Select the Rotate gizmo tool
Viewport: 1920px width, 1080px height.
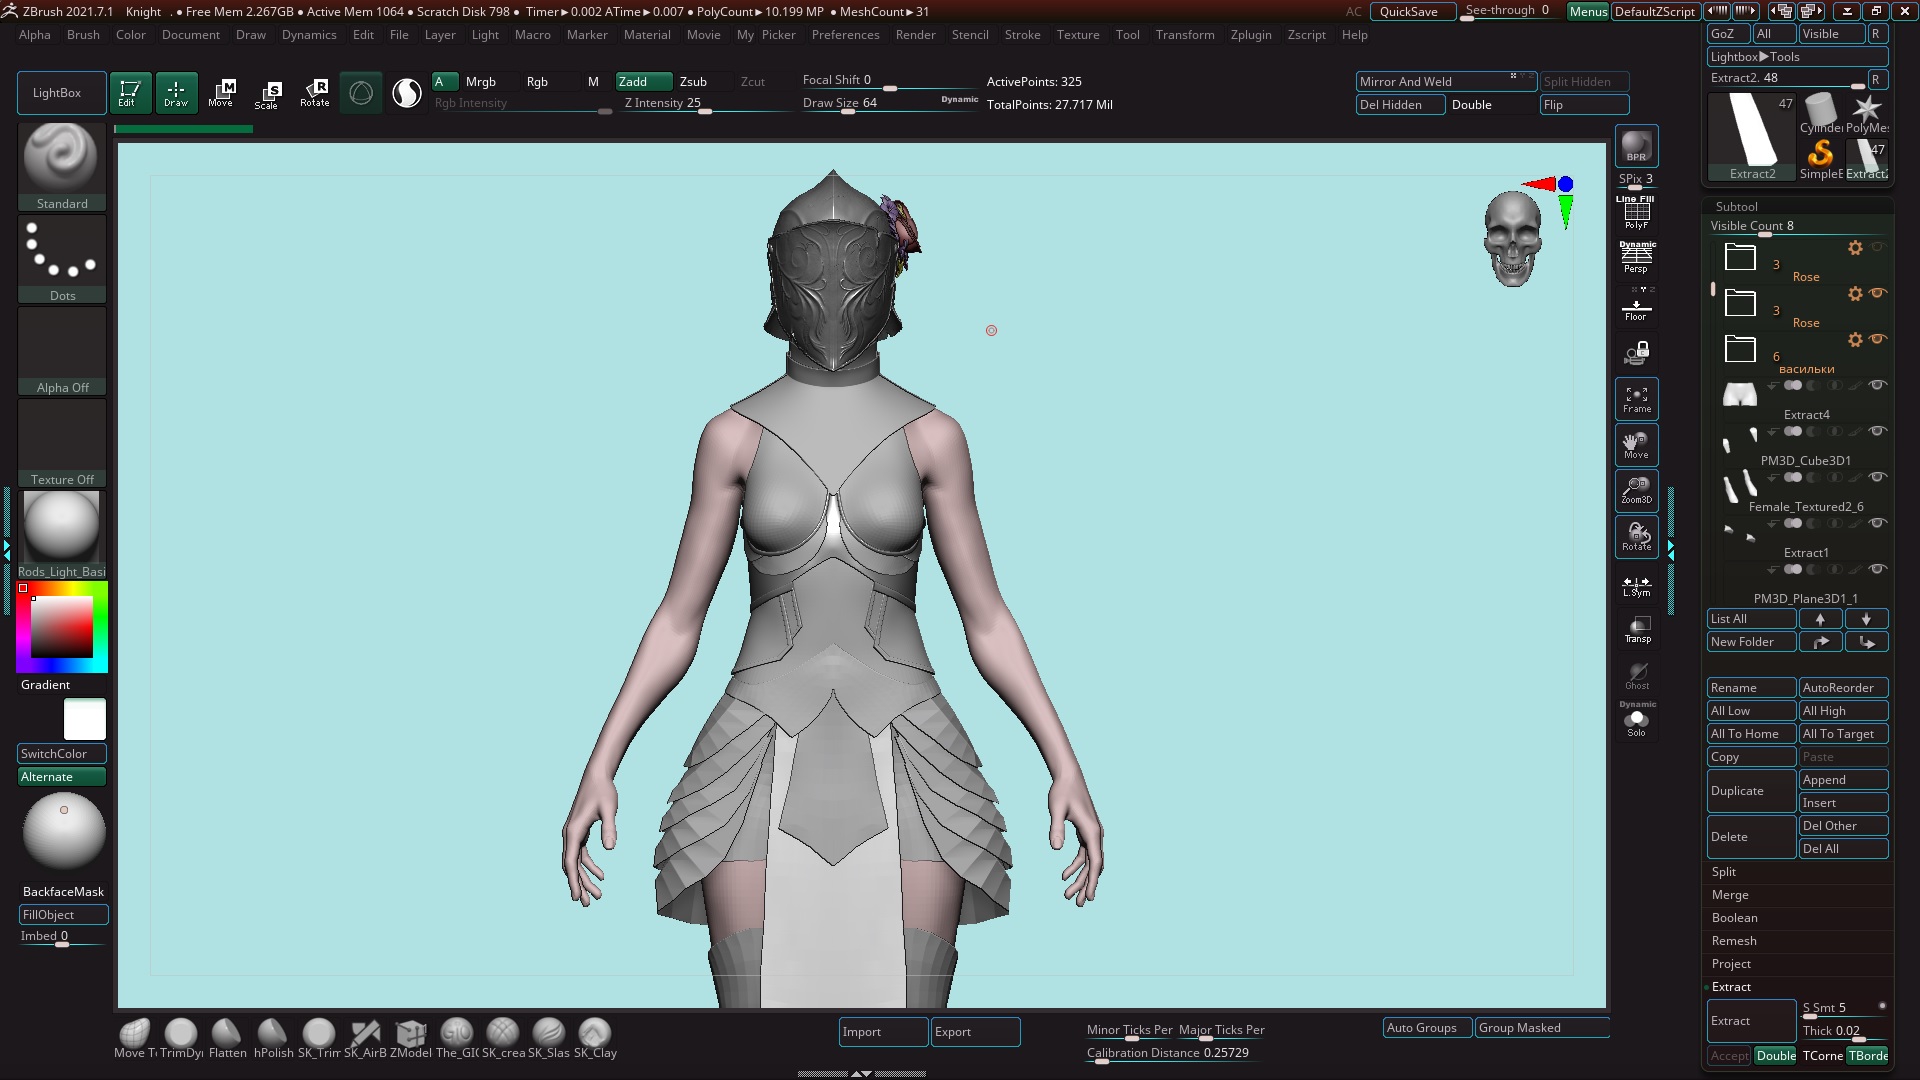pyautogui.click(x=314, y=93)
